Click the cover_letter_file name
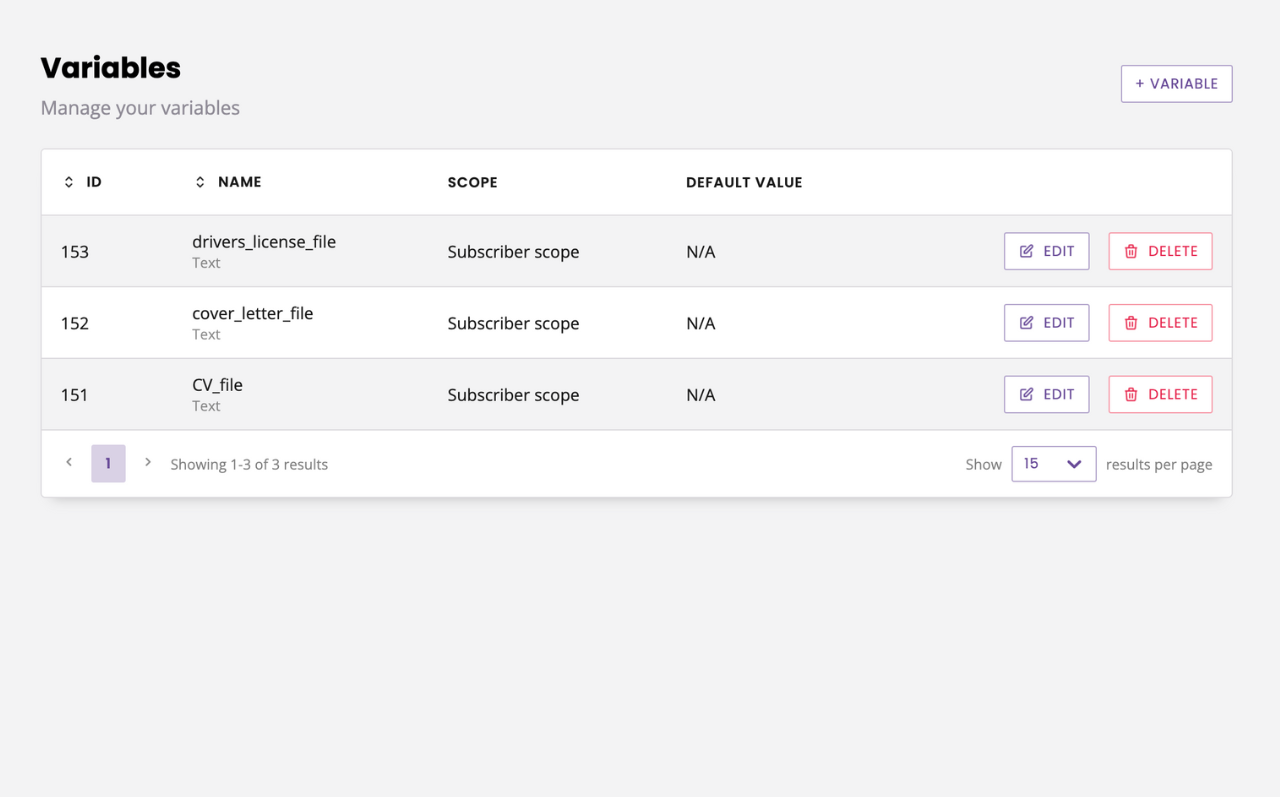The width and height of the screenshot is (1280, 797). pyautogui.click(x=252, y=314)
